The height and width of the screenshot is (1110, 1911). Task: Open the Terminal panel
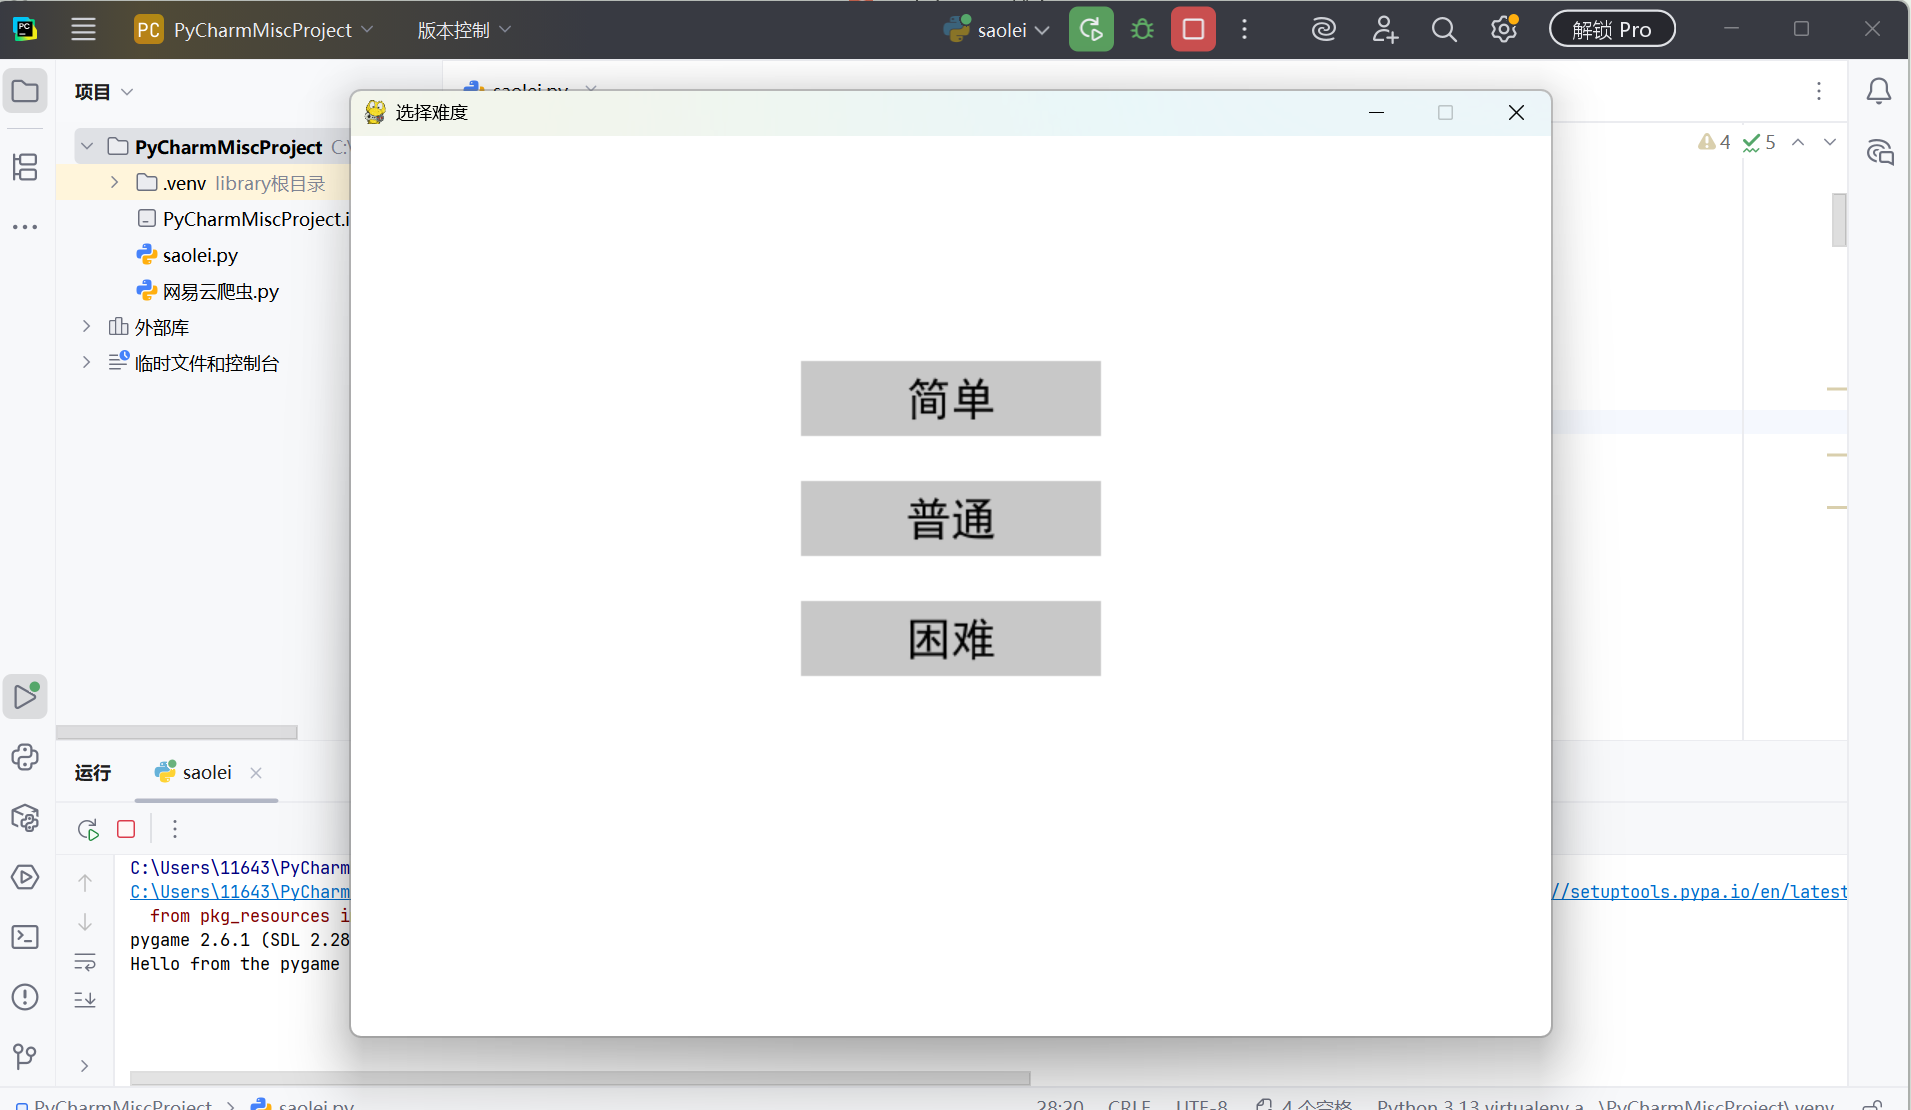pyautogui.click(x=25, y=937)
